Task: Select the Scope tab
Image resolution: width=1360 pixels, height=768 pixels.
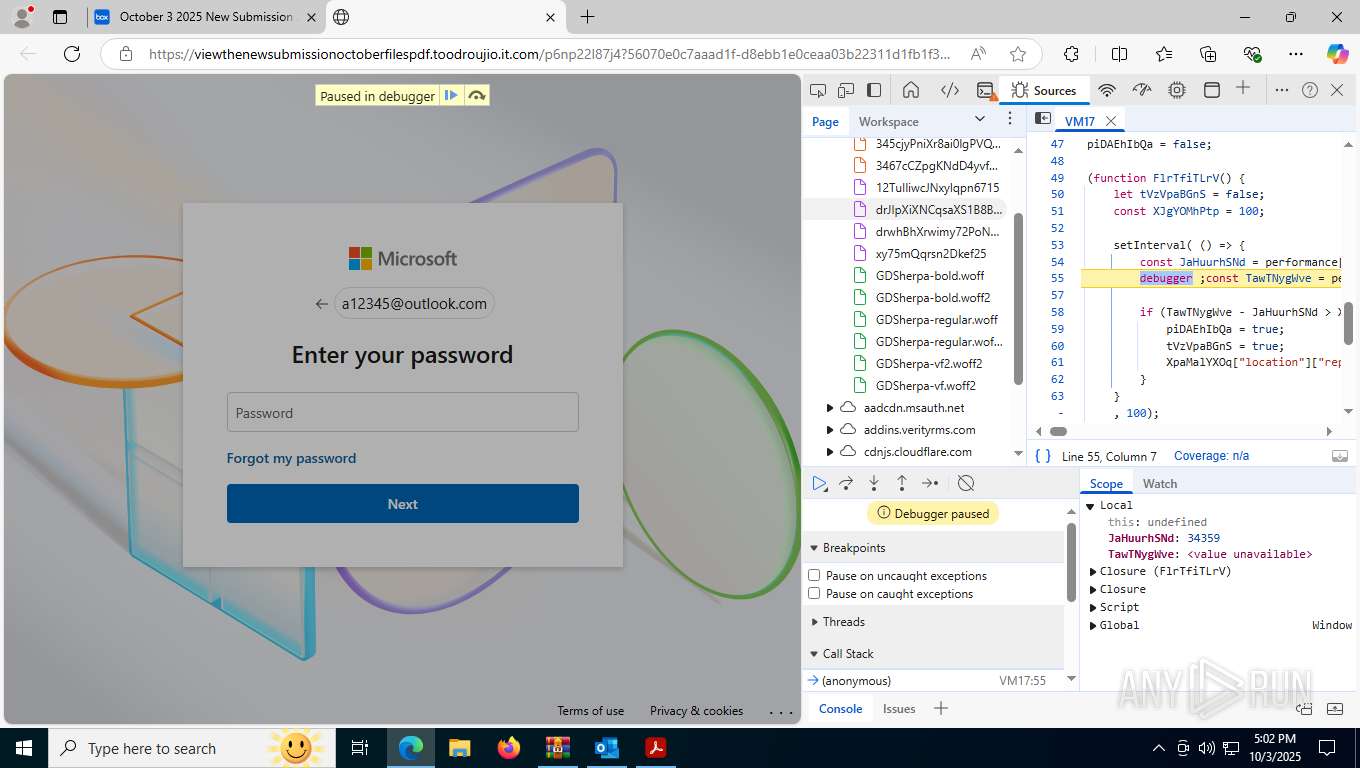Action: (1106, 483)
